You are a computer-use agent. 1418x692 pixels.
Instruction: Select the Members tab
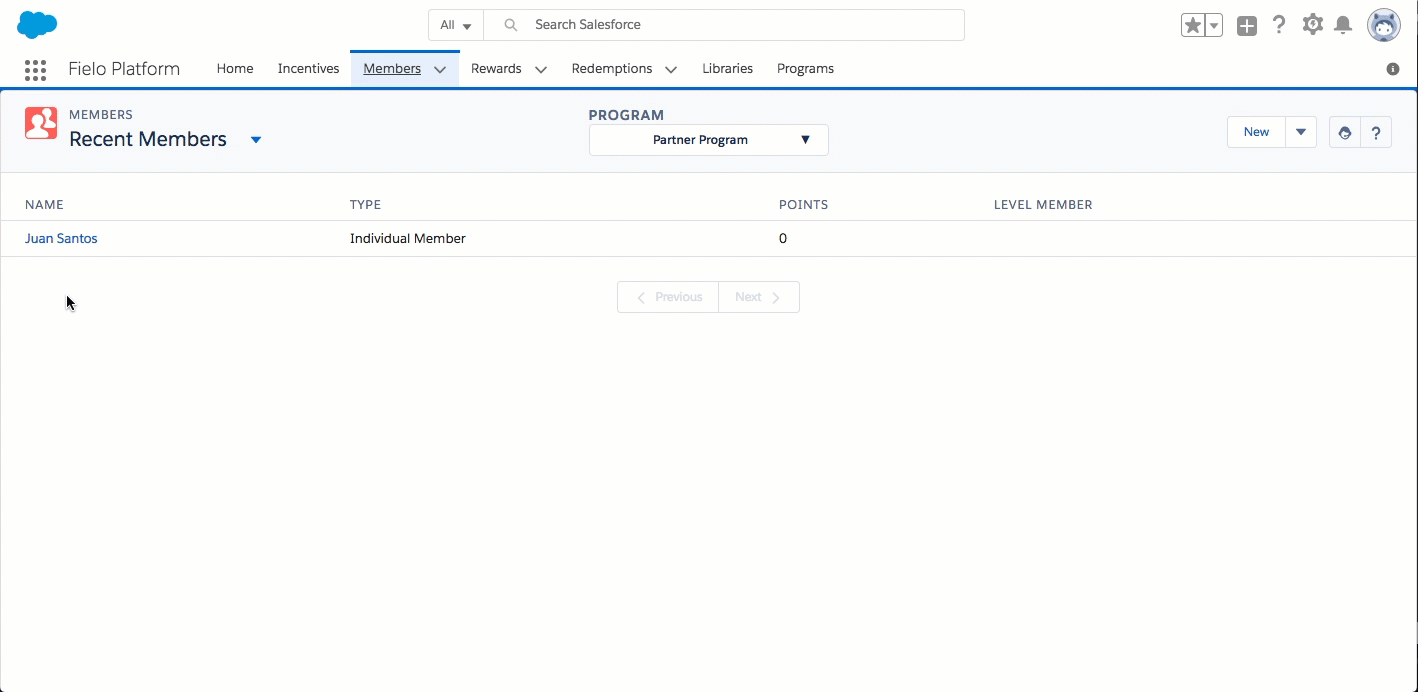point(392,69)
